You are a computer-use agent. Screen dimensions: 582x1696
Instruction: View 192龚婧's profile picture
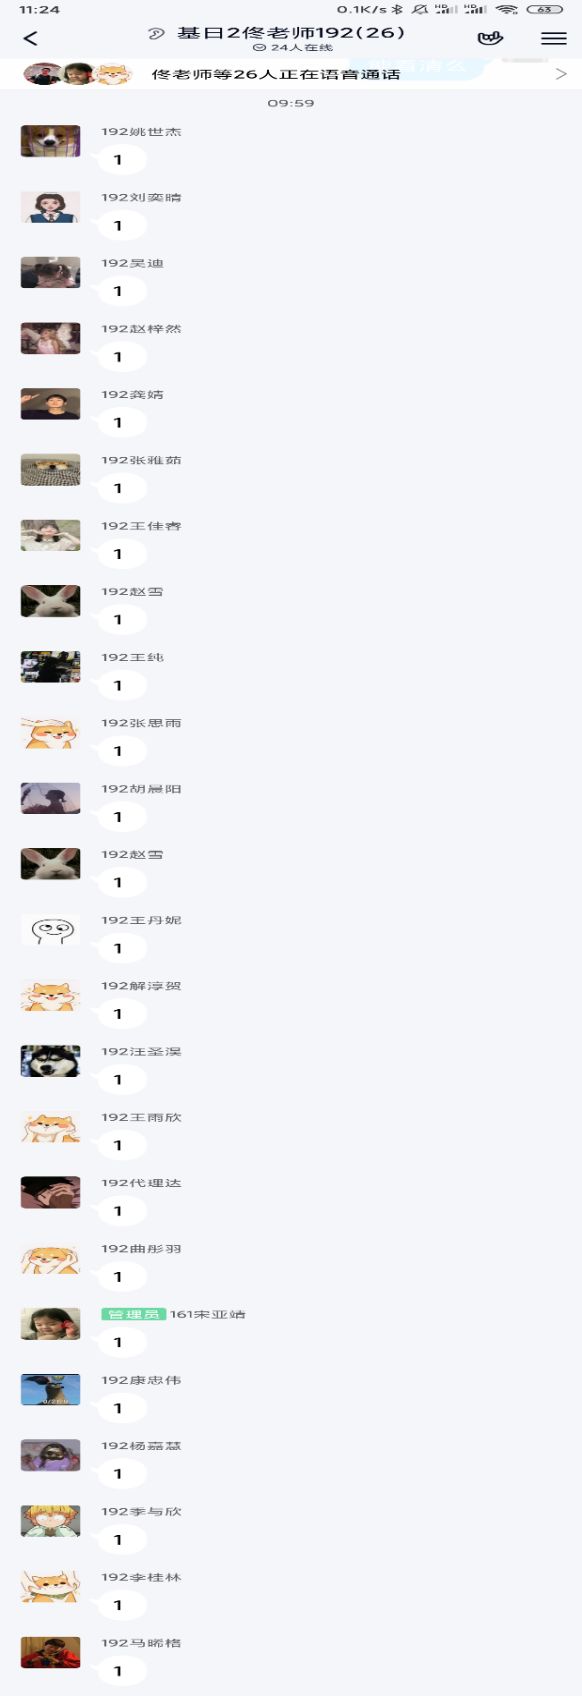coord(50,404)
